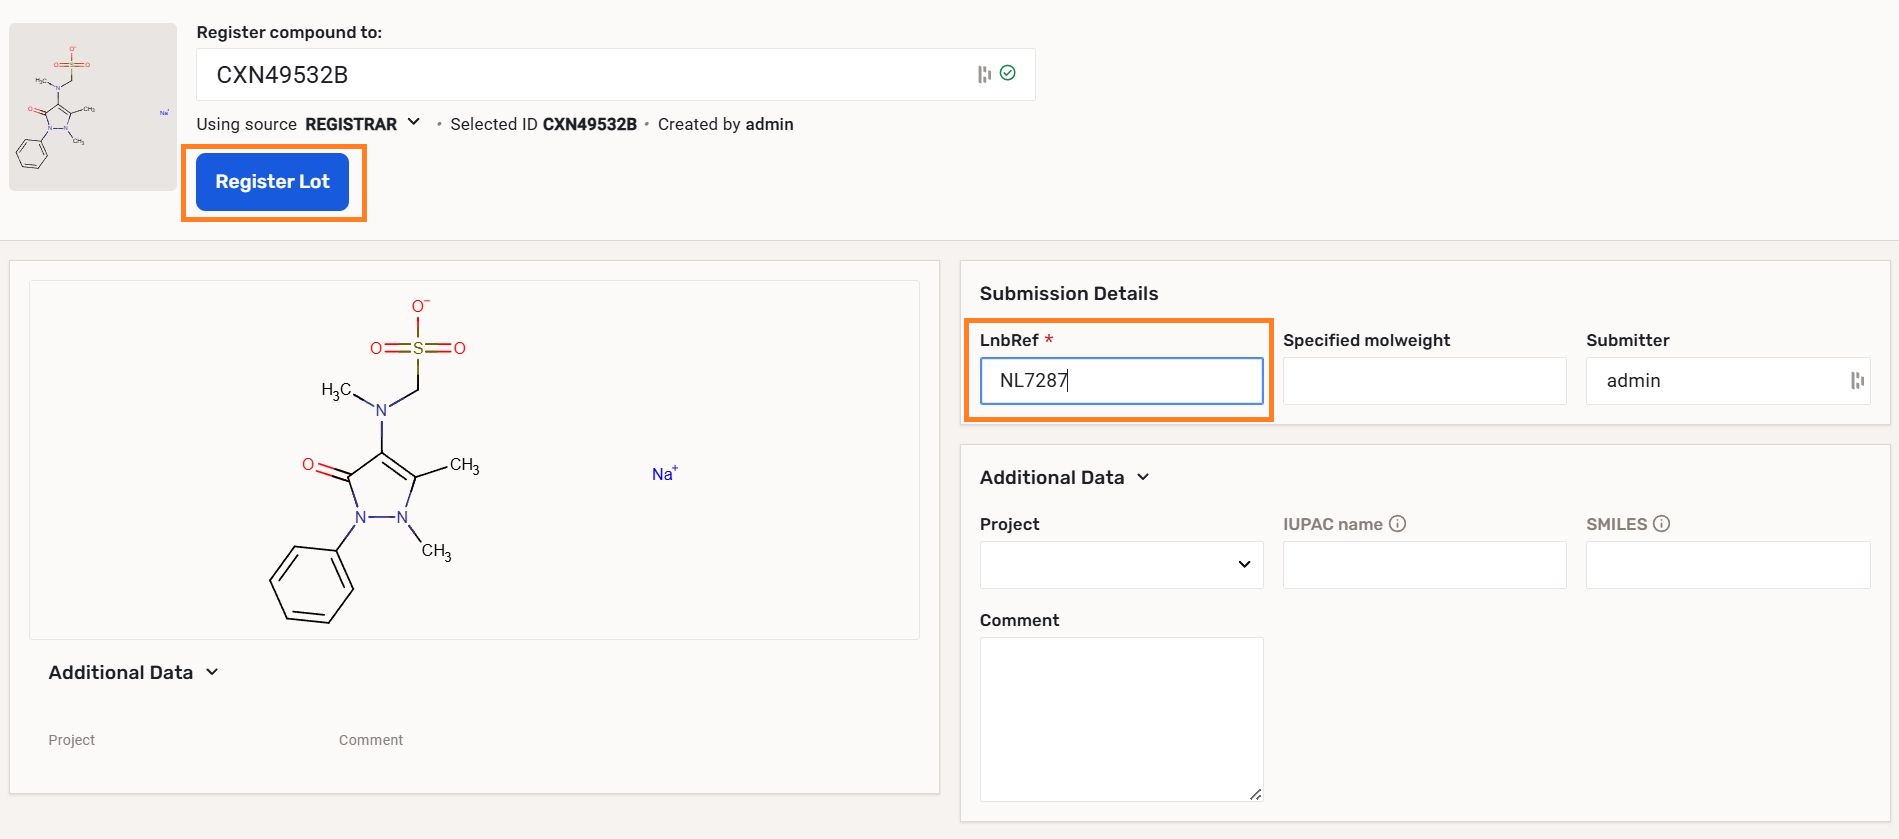This screenshot has height=839, width=1899.
Task: Click the Register Lot button
Action: click(272, 182)
